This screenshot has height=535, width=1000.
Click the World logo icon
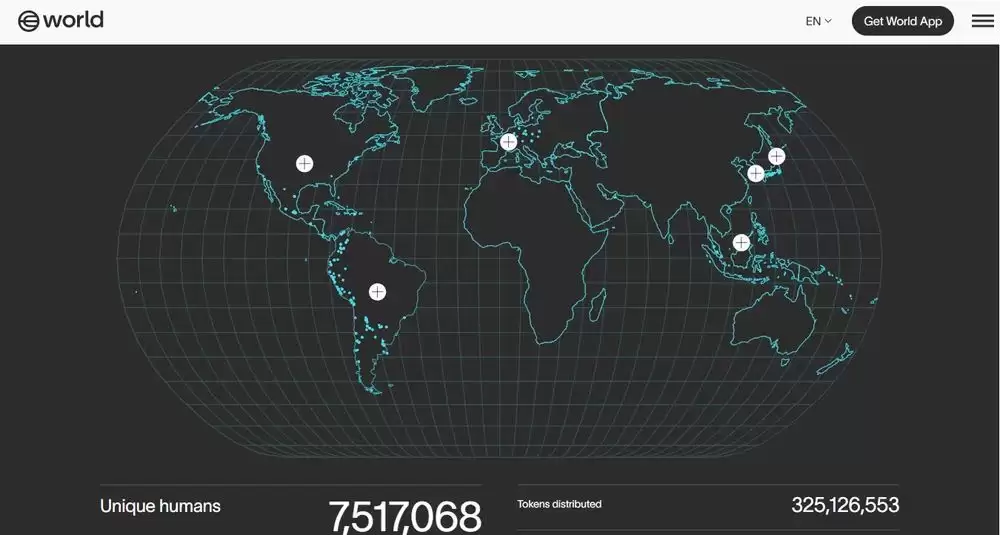coord(29,21)
